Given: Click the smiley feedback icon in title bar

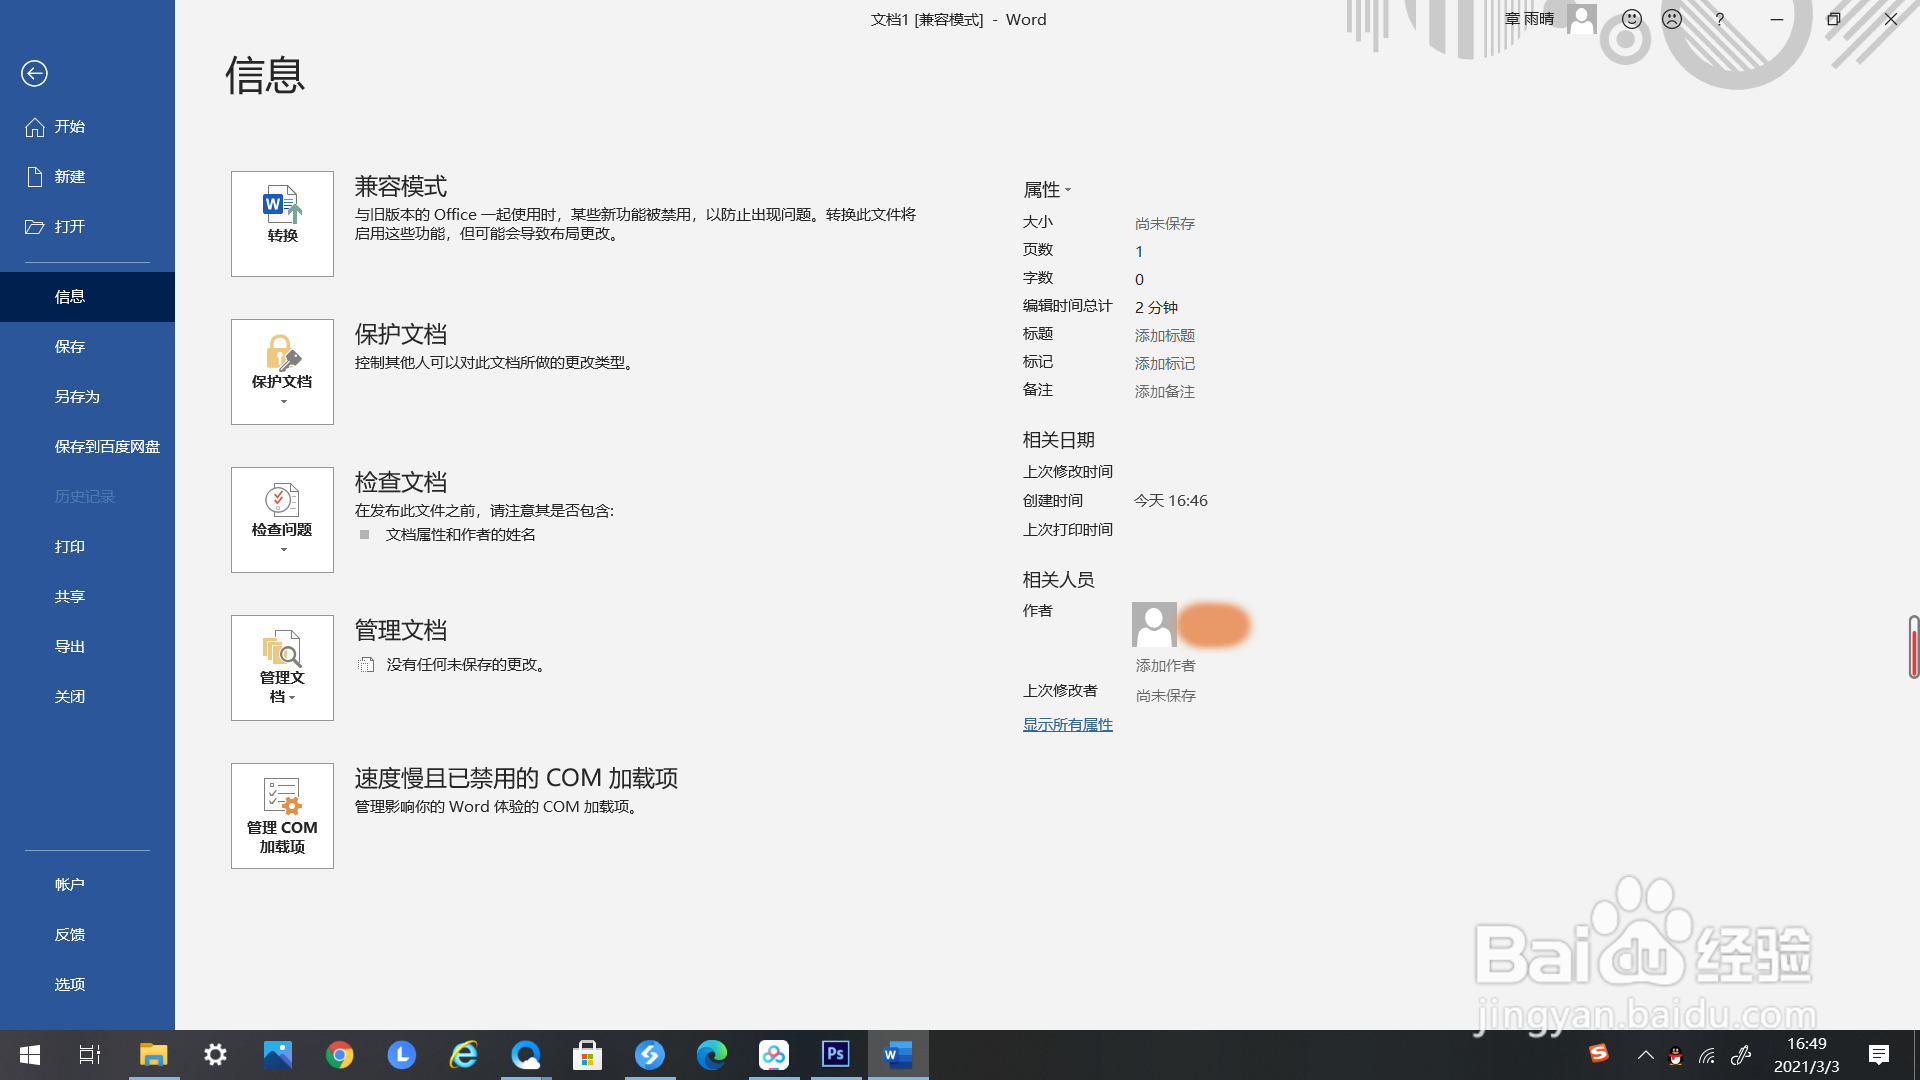Looking at the screenshot, I should tap(1631, 19).
